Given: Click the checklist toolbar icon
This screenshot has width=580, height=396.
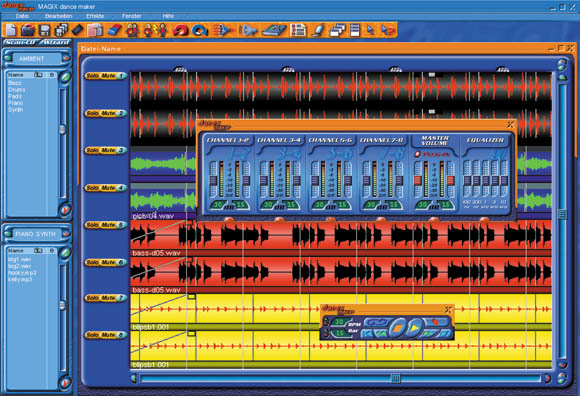Looking at the screenshot, I should coord(298,30).
